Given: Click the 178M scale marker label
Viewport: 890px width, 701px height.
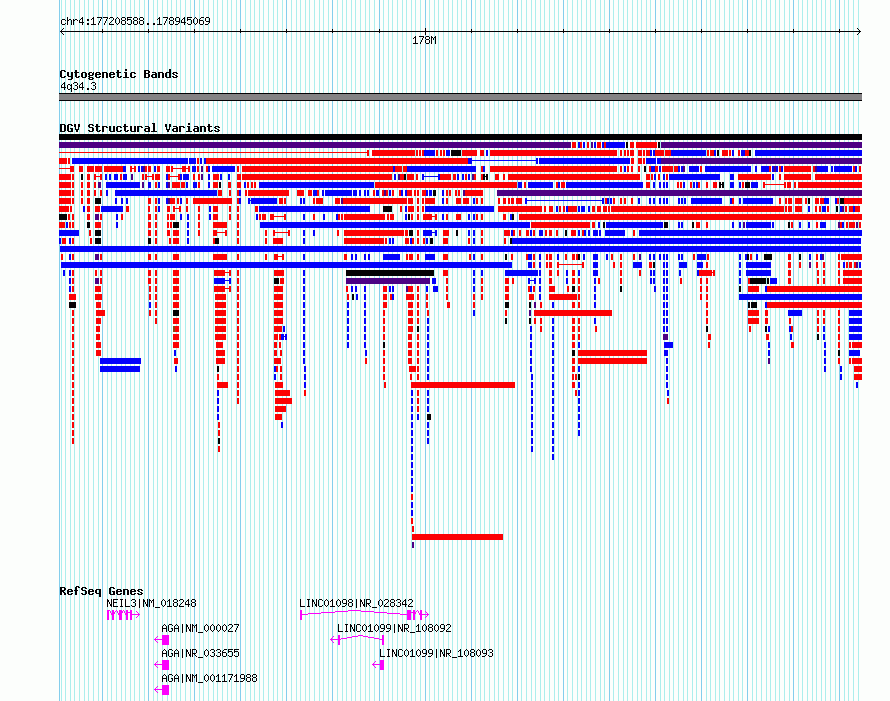Looking at the screenshot, I should click(424, 40).
